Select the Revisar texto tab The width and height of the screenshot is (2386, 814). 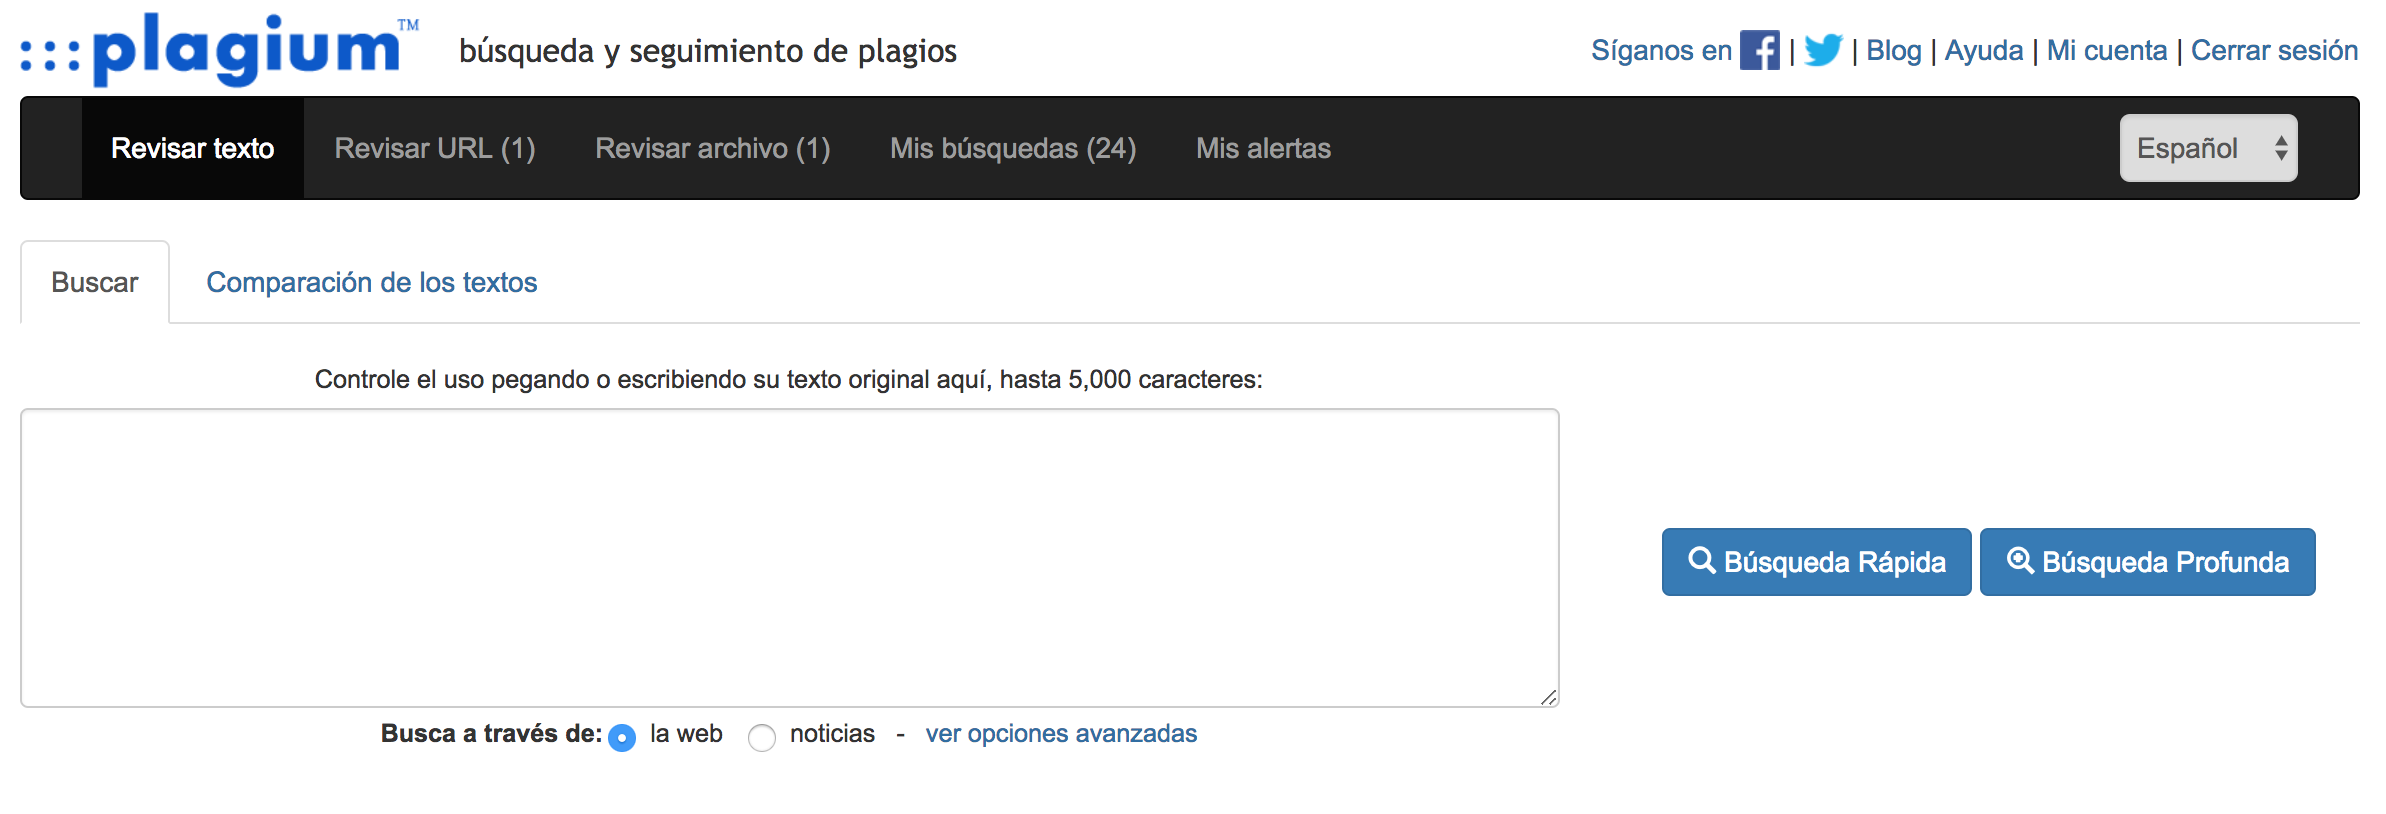point(193,148)
